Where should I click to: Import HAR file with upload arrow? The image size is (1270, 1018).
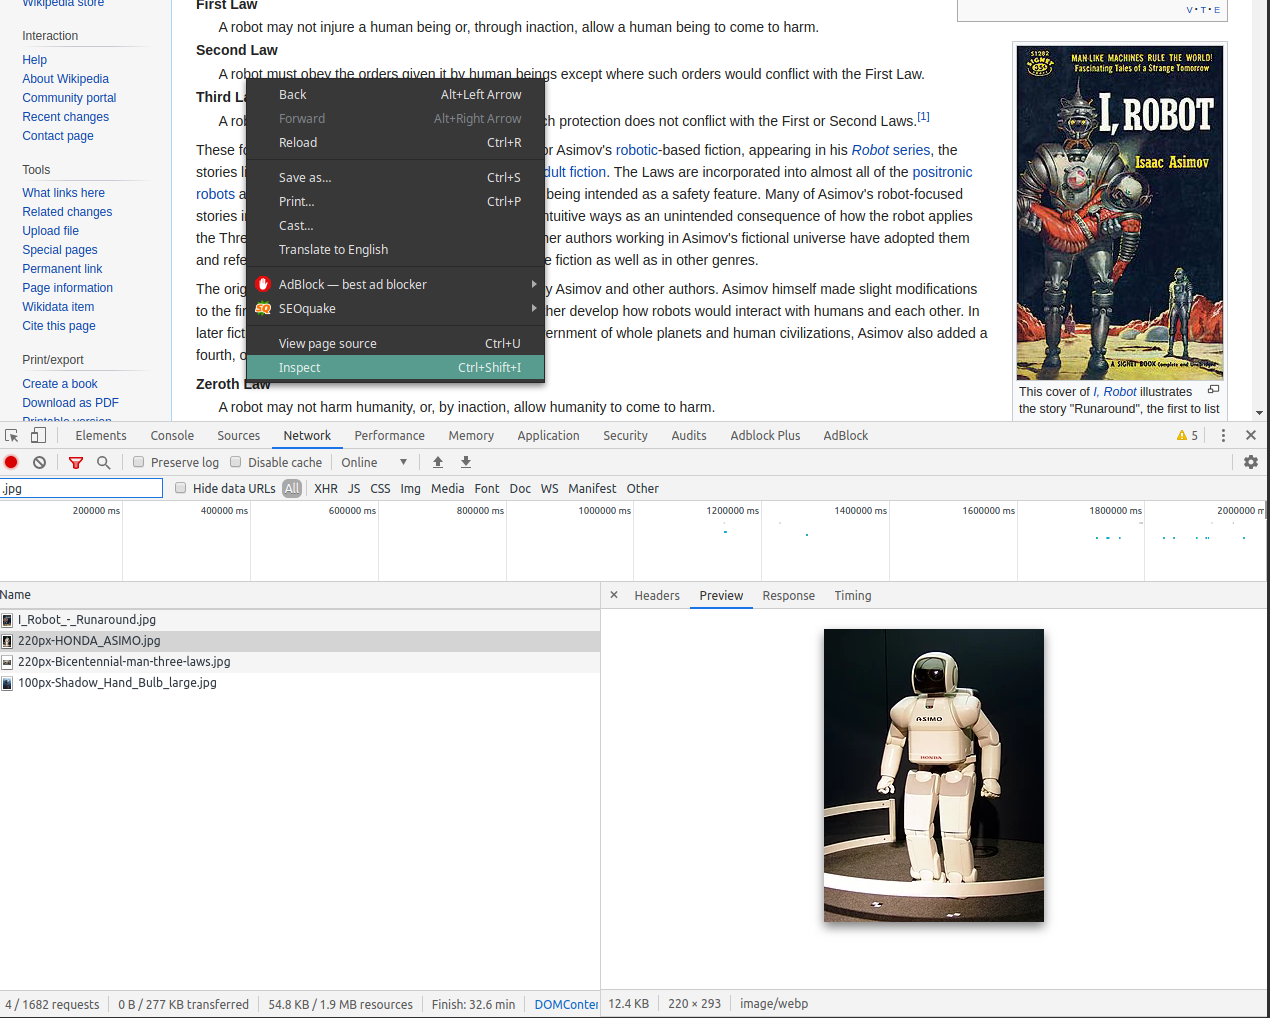click(x=438, y=462)
